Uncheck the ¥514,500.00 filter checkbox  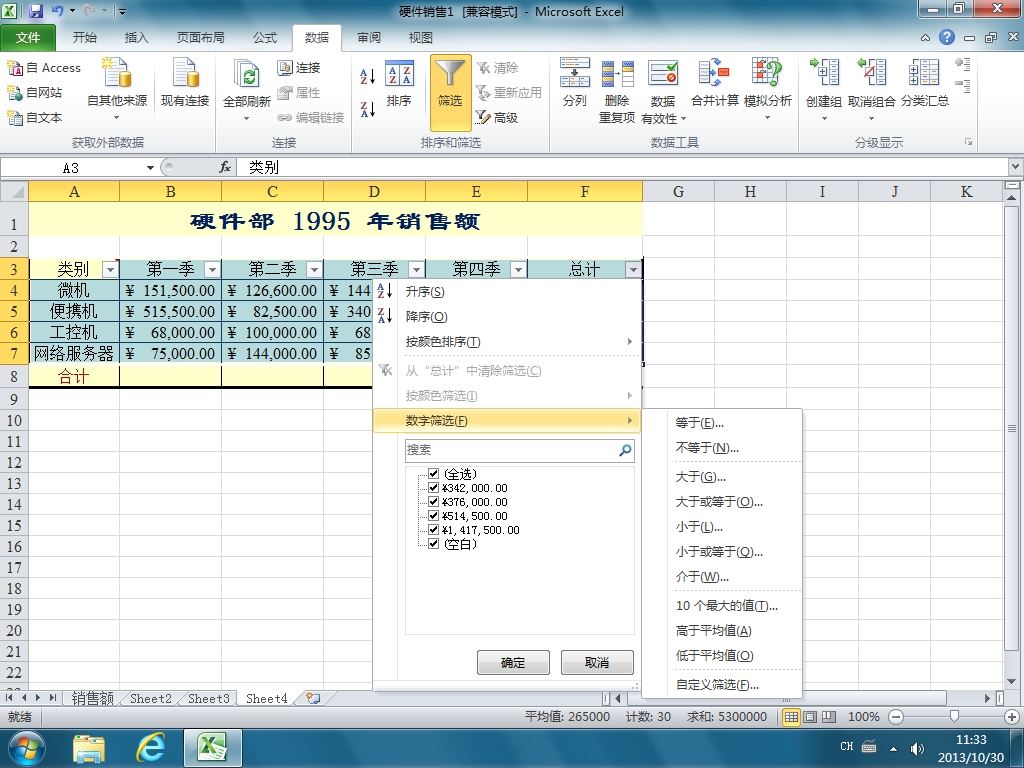pyautogui.click(x=433, y=516)
